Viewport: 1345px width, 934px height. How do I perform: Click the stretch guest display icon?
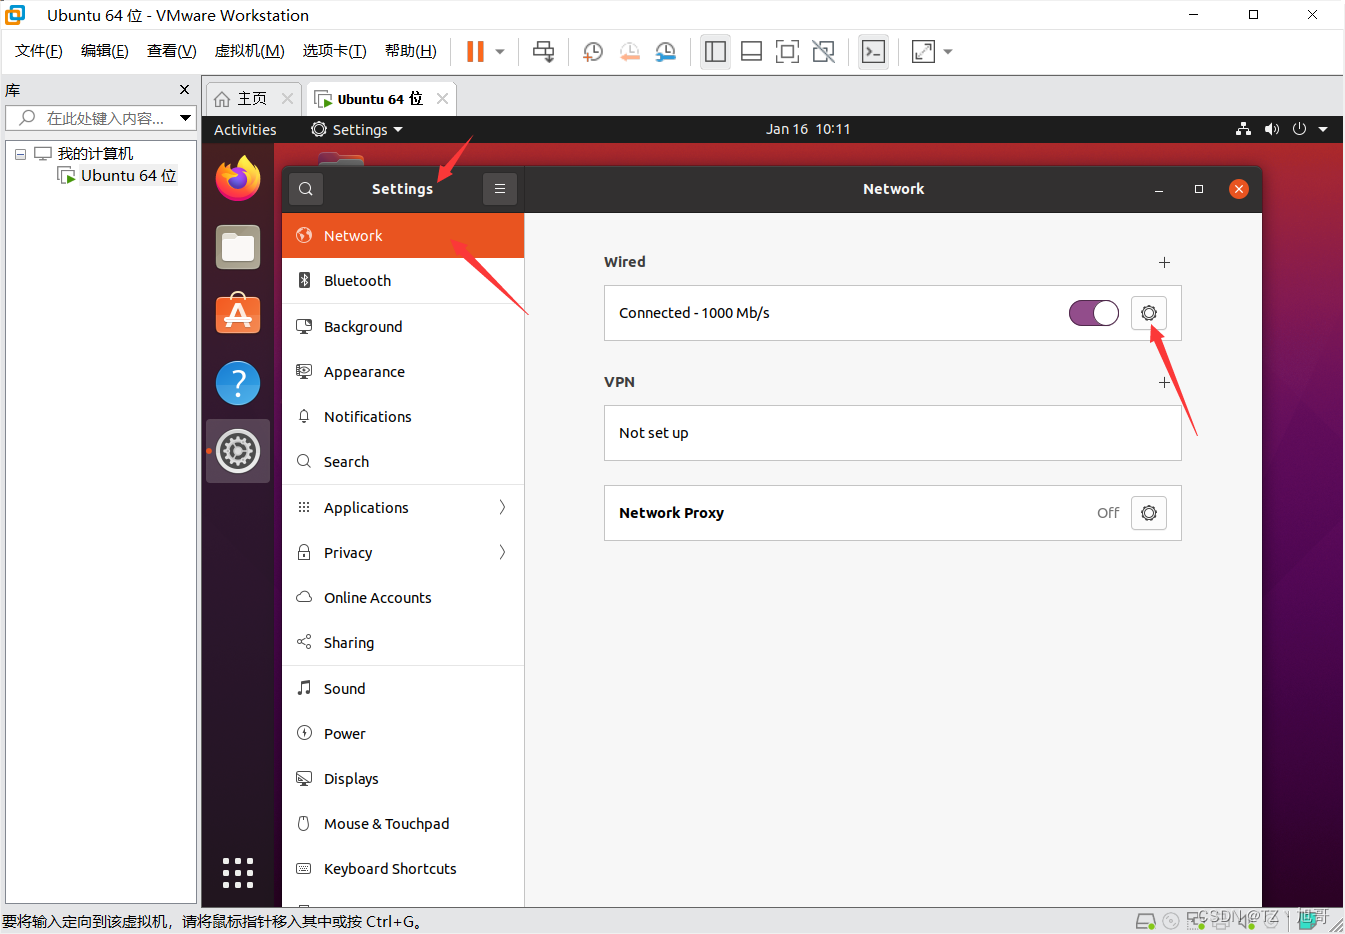click(923, 52)
